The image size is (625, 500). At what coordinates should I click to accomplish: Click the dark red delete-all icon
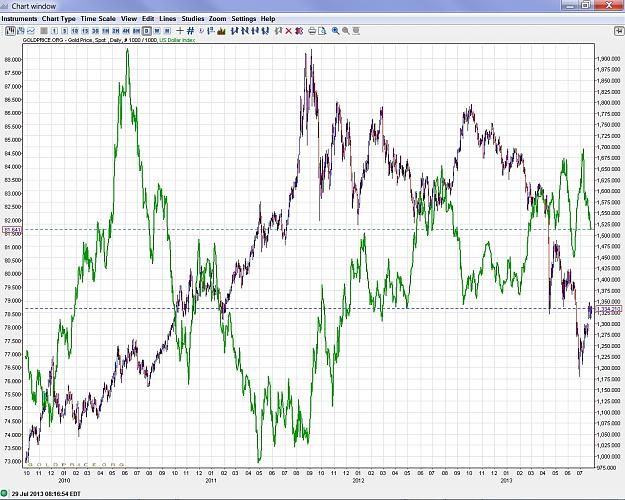[299, 31]
